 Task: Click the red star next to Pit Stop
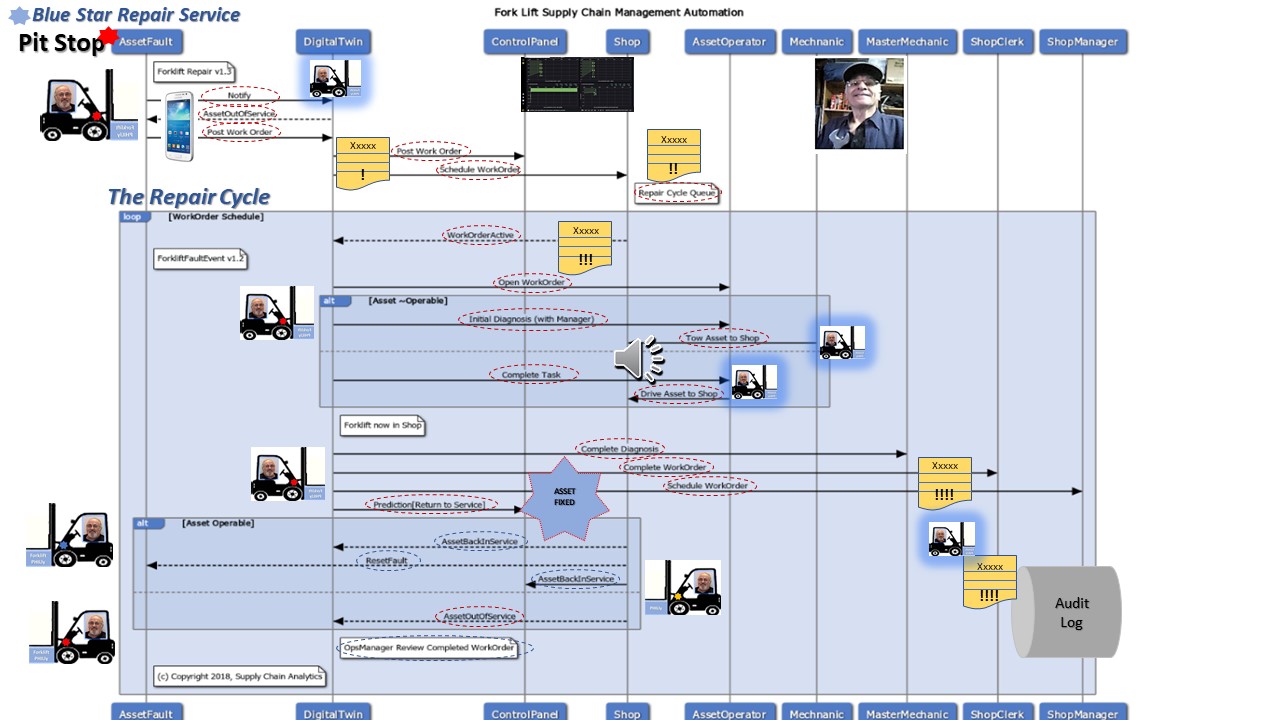click(108, 37)
